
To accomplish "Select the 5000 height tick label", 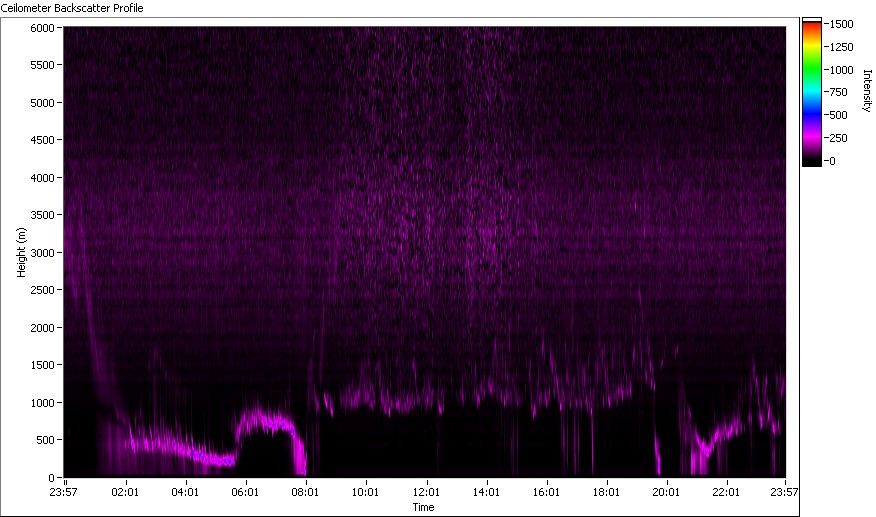I will tap(42, 103).
